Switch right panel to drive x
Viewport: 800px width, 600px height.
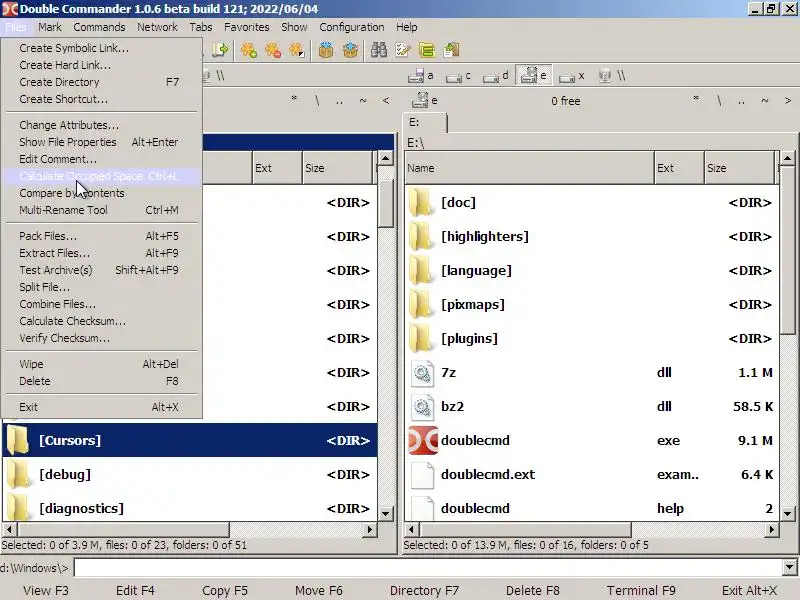(x=571, y=76)
